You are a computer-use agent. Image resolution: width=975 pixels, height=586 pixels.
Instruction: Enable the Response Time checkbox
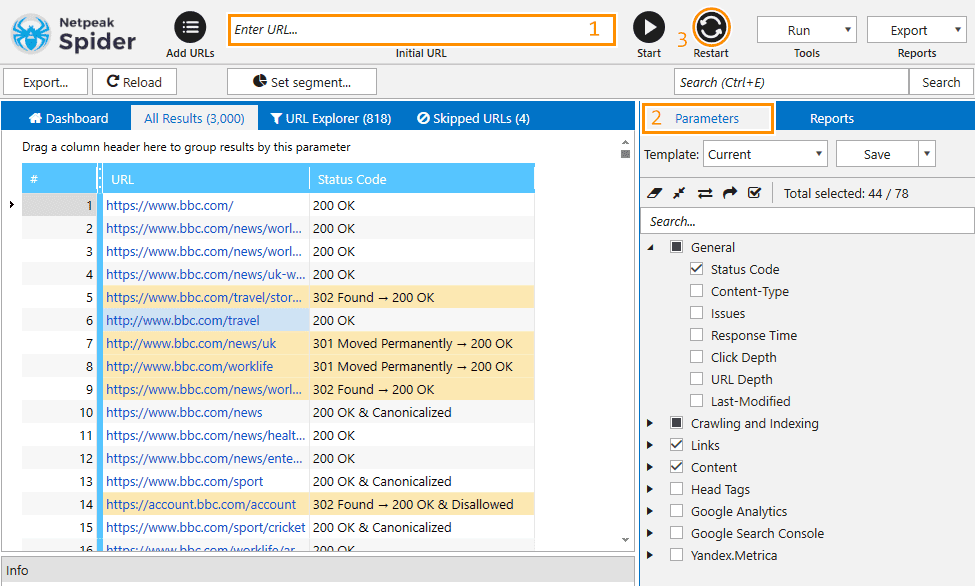point(696,335)
